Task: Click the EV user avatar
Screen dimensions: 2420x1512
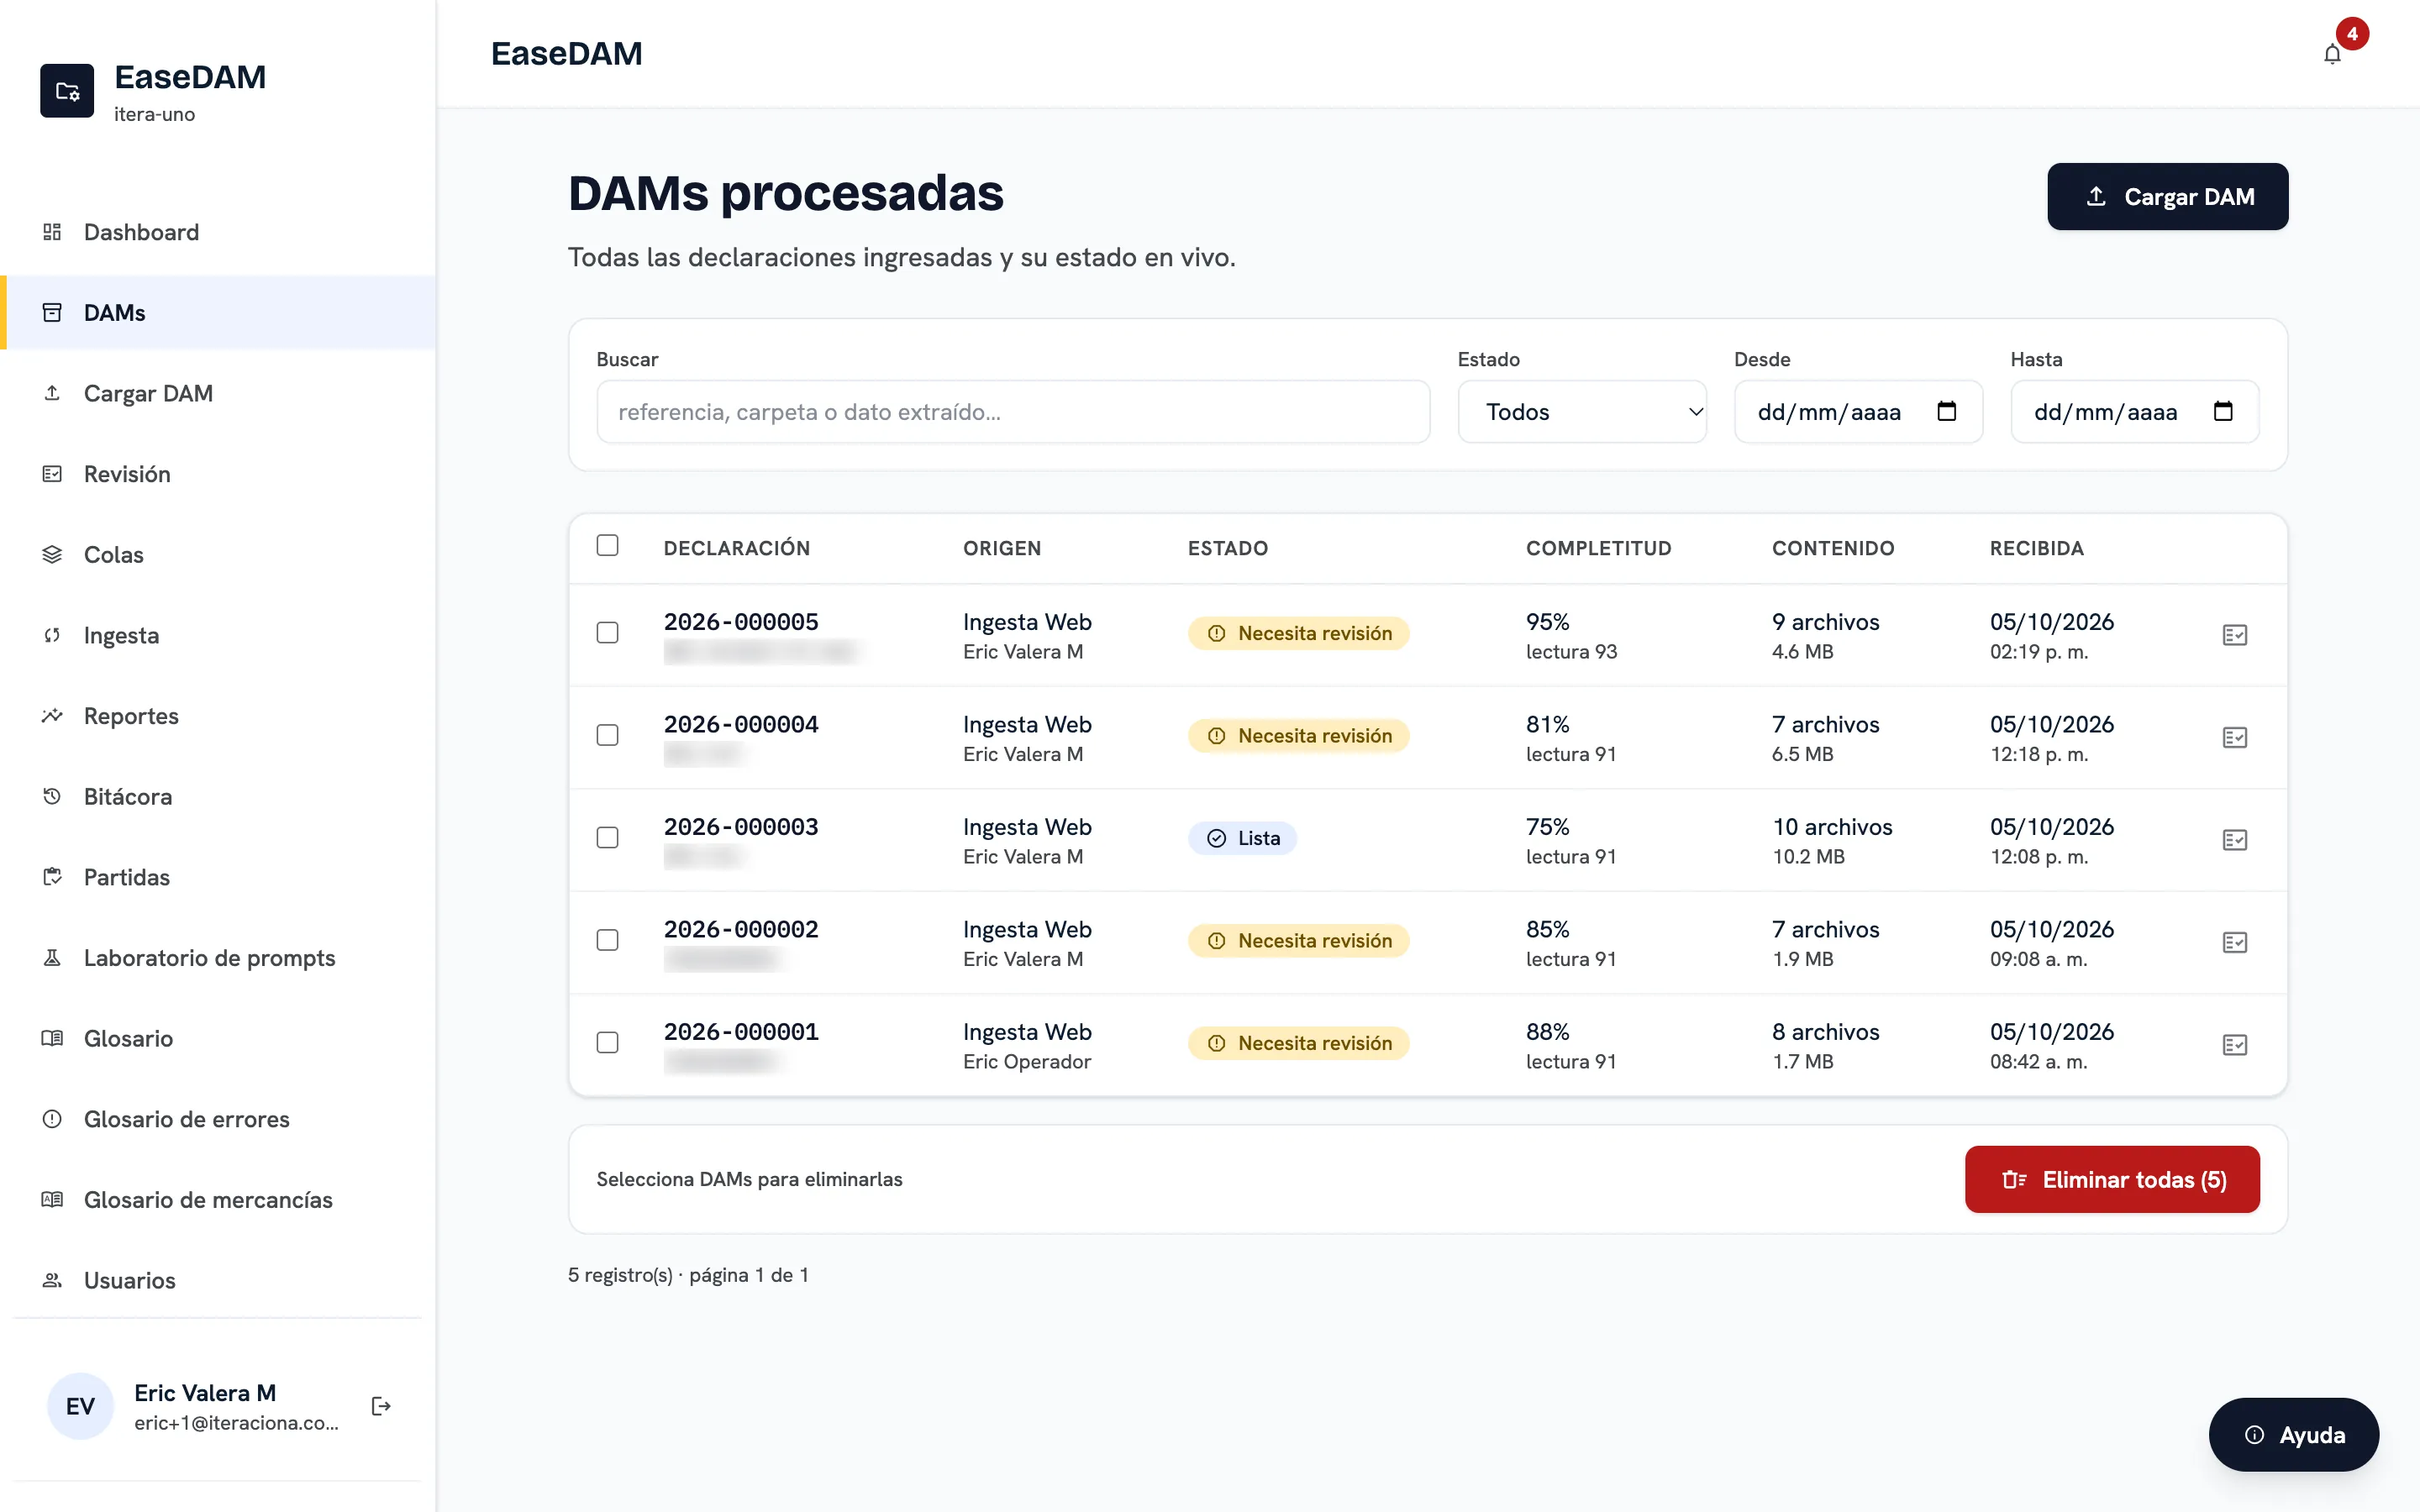Action: click(x=80, y=1406)
